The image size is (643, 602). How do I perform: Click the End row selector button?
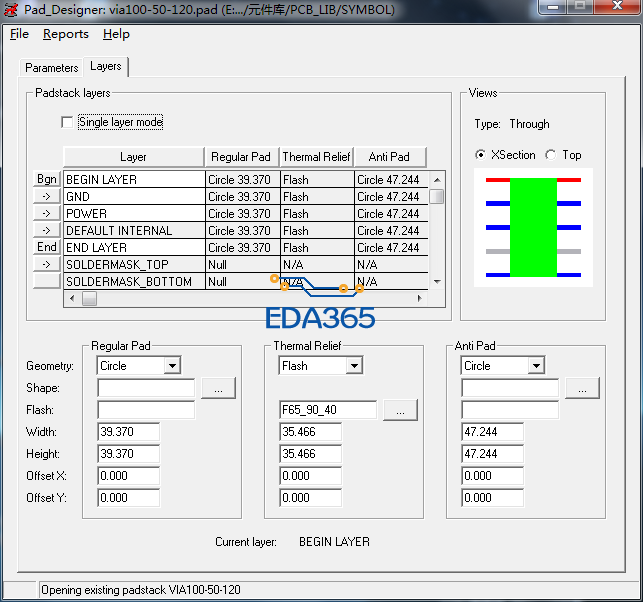(47, 247)
